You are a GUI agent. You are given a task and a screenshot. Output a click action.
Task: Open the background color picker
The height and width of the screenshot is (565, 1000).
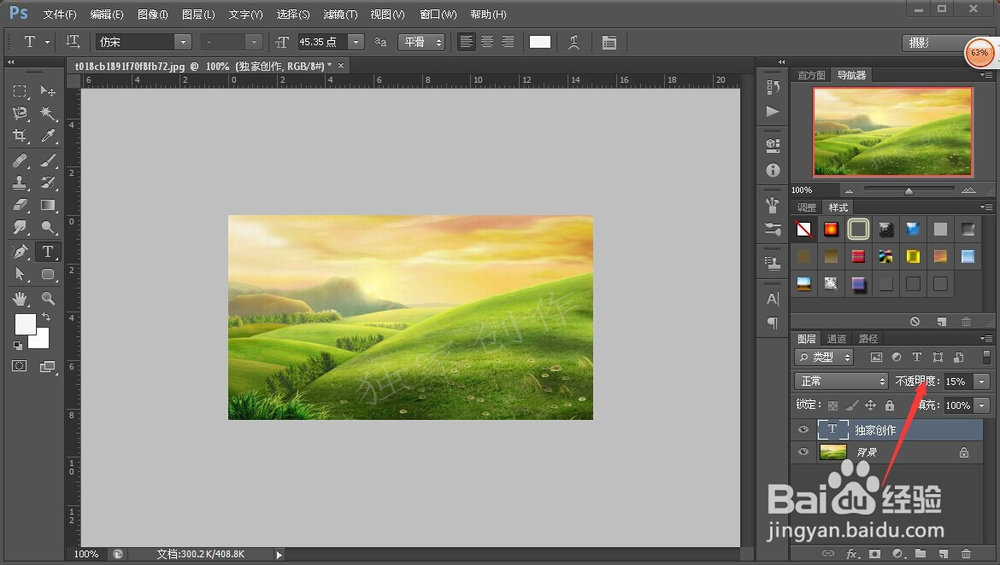(x=42, y=341)
